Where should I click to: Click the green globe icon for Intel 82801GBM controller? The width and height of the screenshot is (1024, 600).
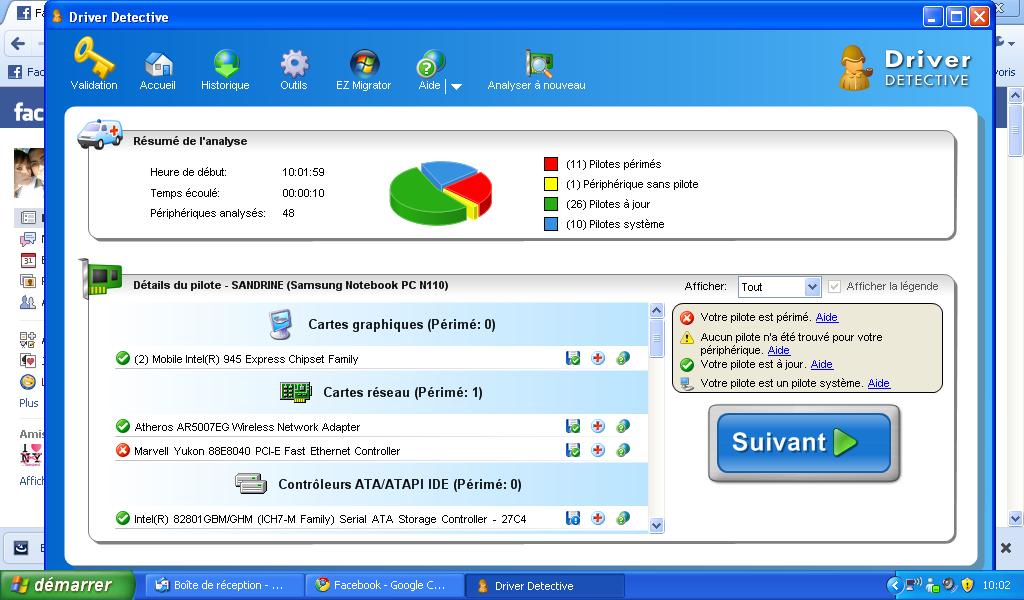tap(623, 518)
